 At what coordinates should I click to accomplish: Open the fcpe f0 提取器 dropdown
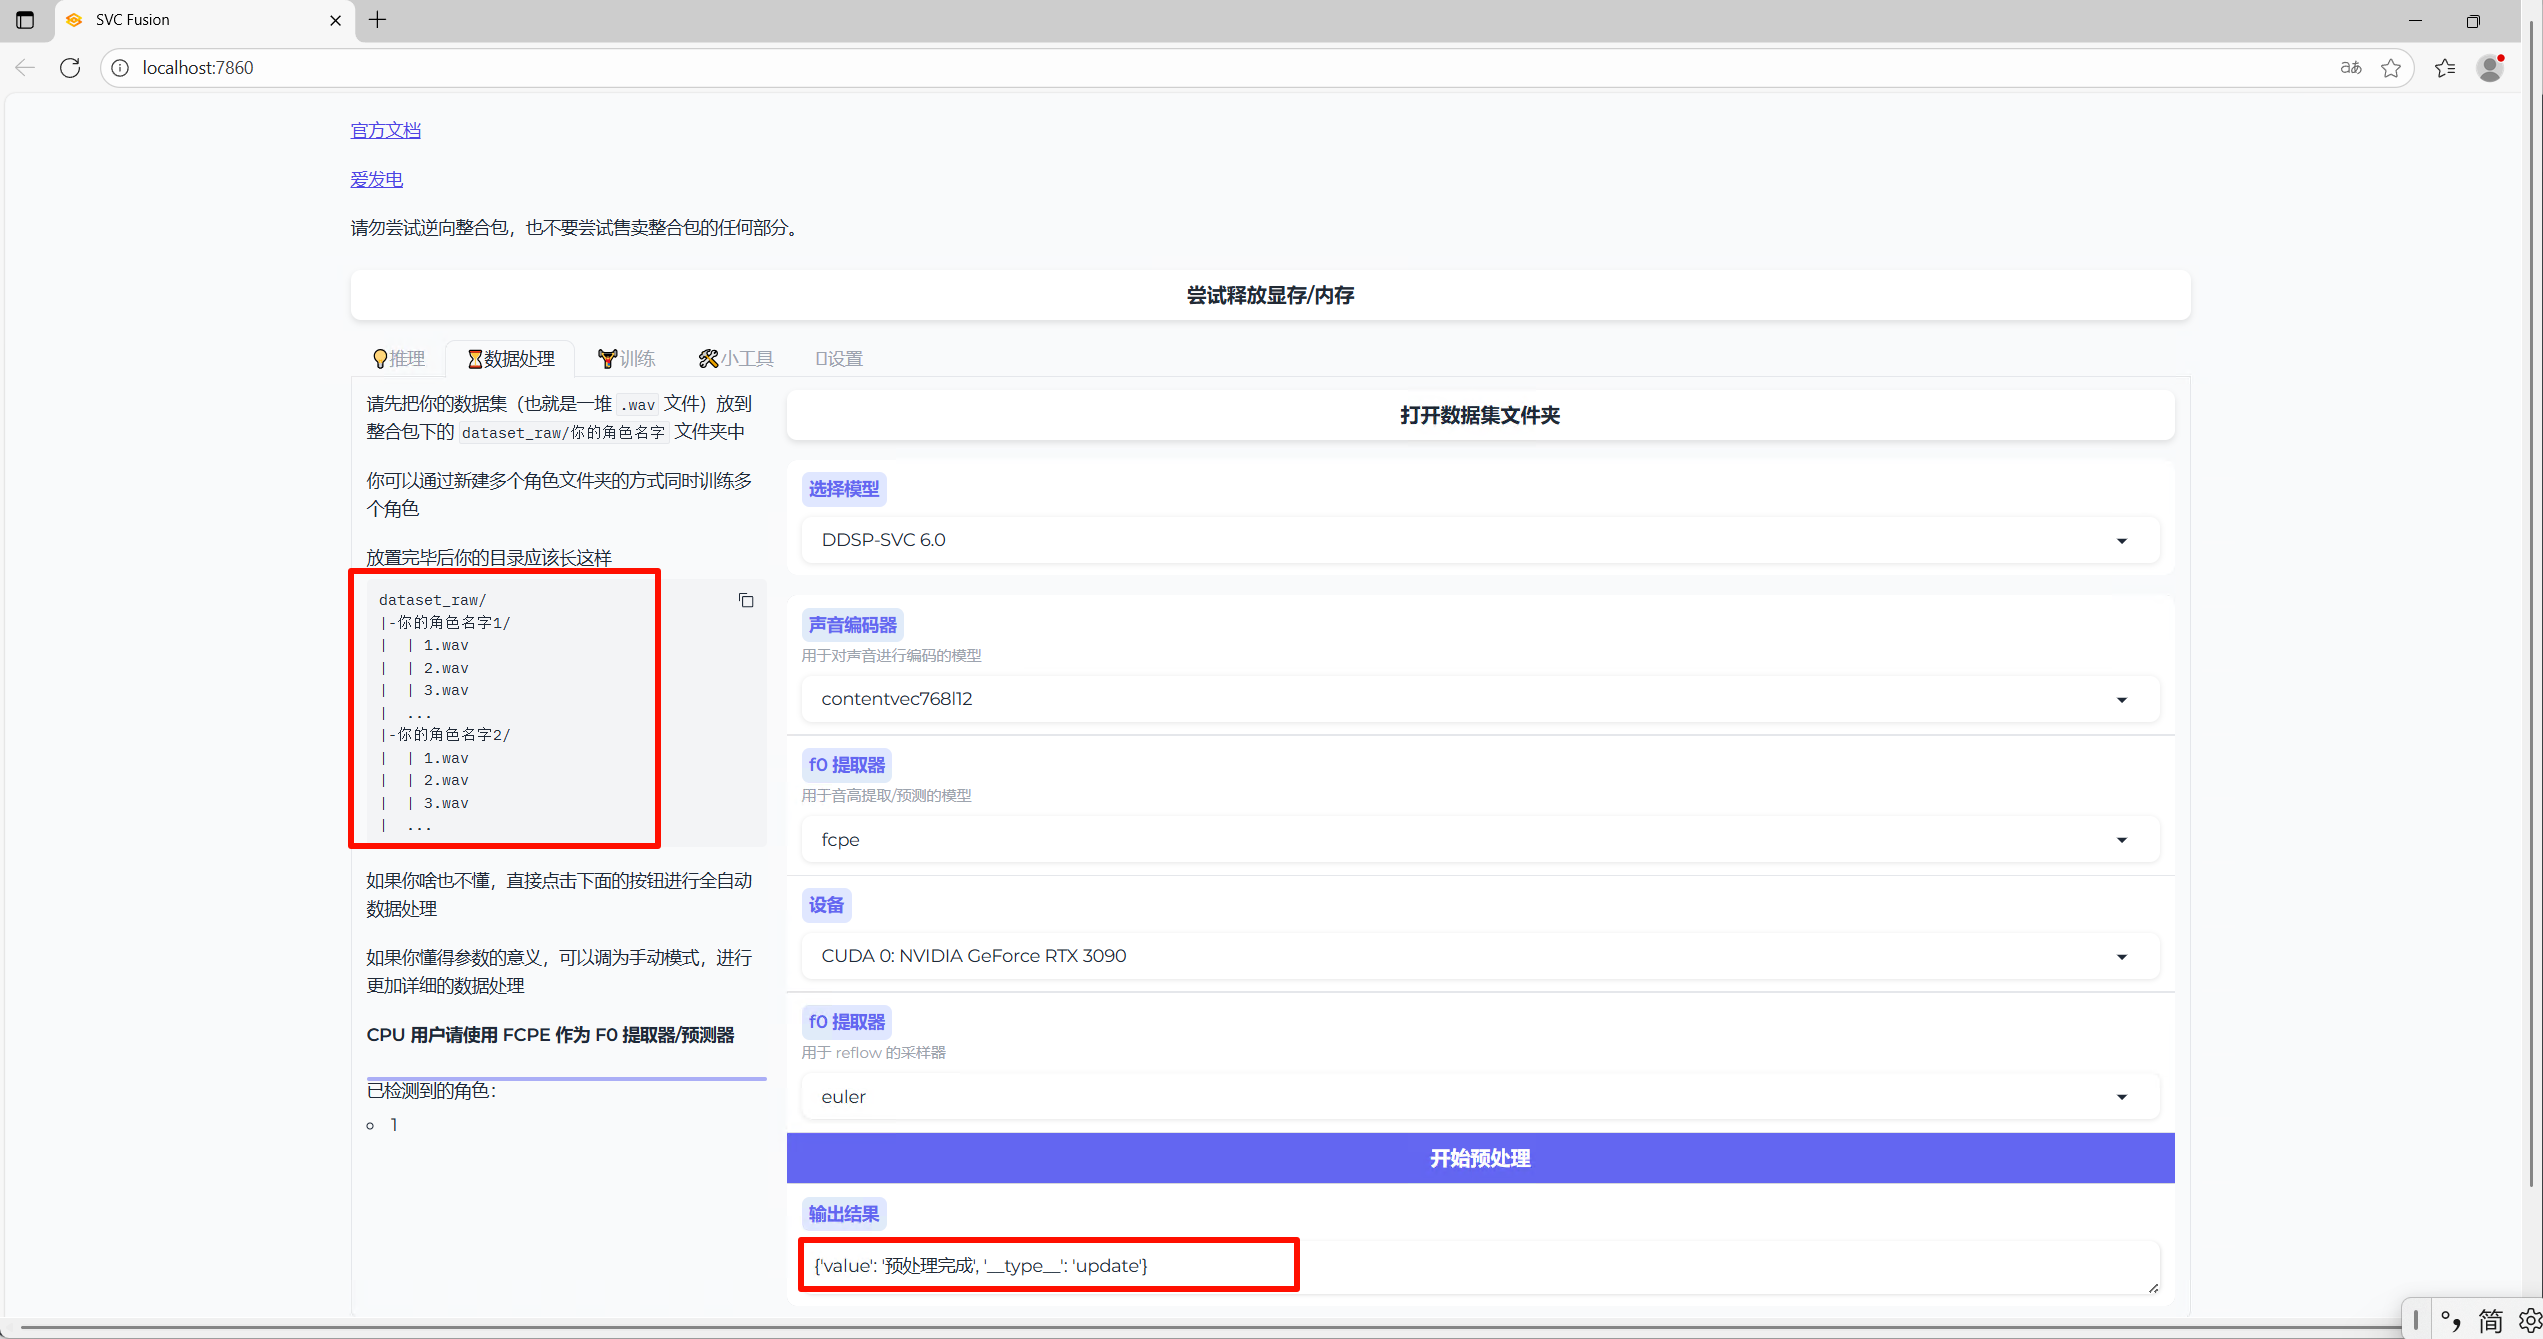pyautogui.click(x=1479, y=840)
